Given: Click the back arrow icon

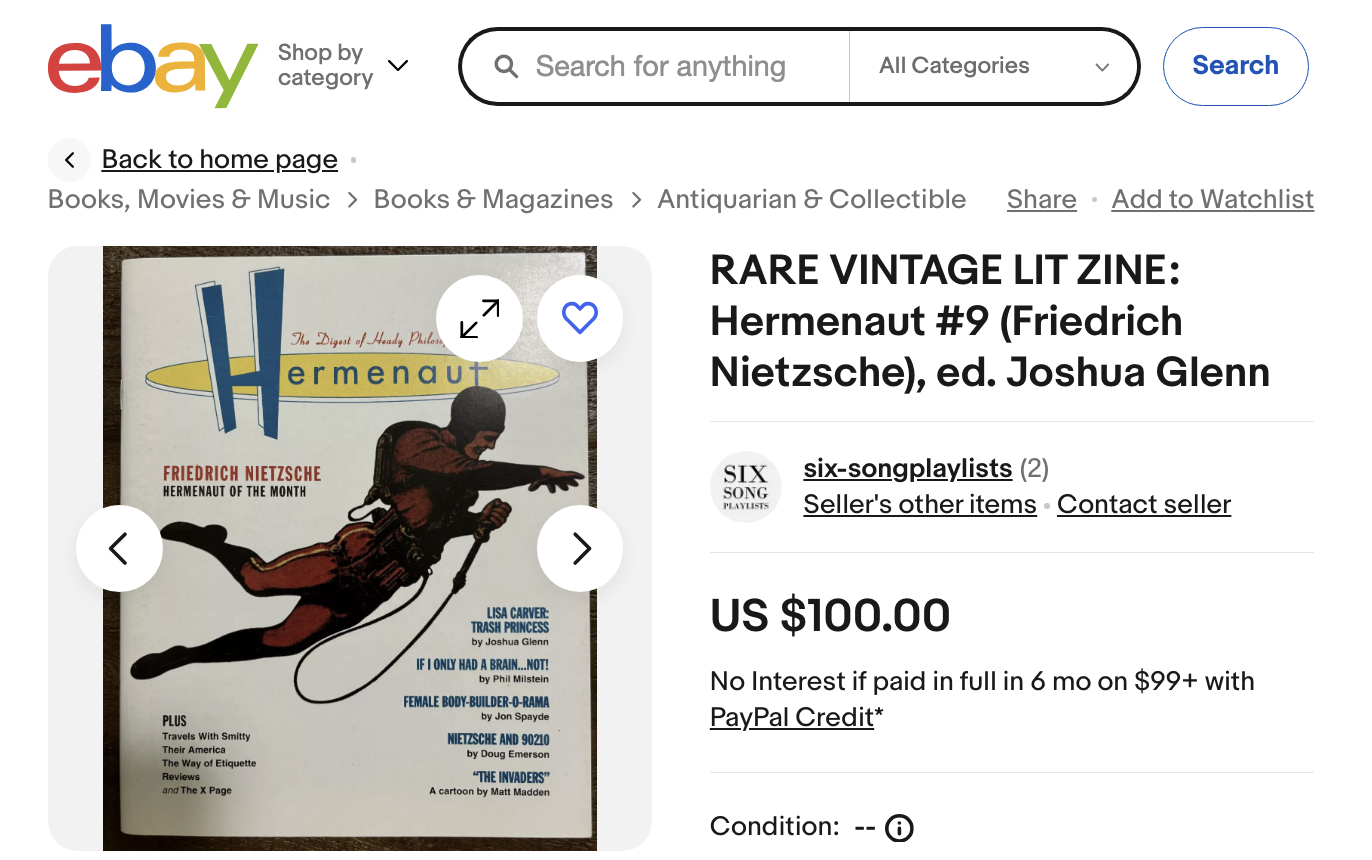Looking at the screenshot, I should (x=70, y=160).
